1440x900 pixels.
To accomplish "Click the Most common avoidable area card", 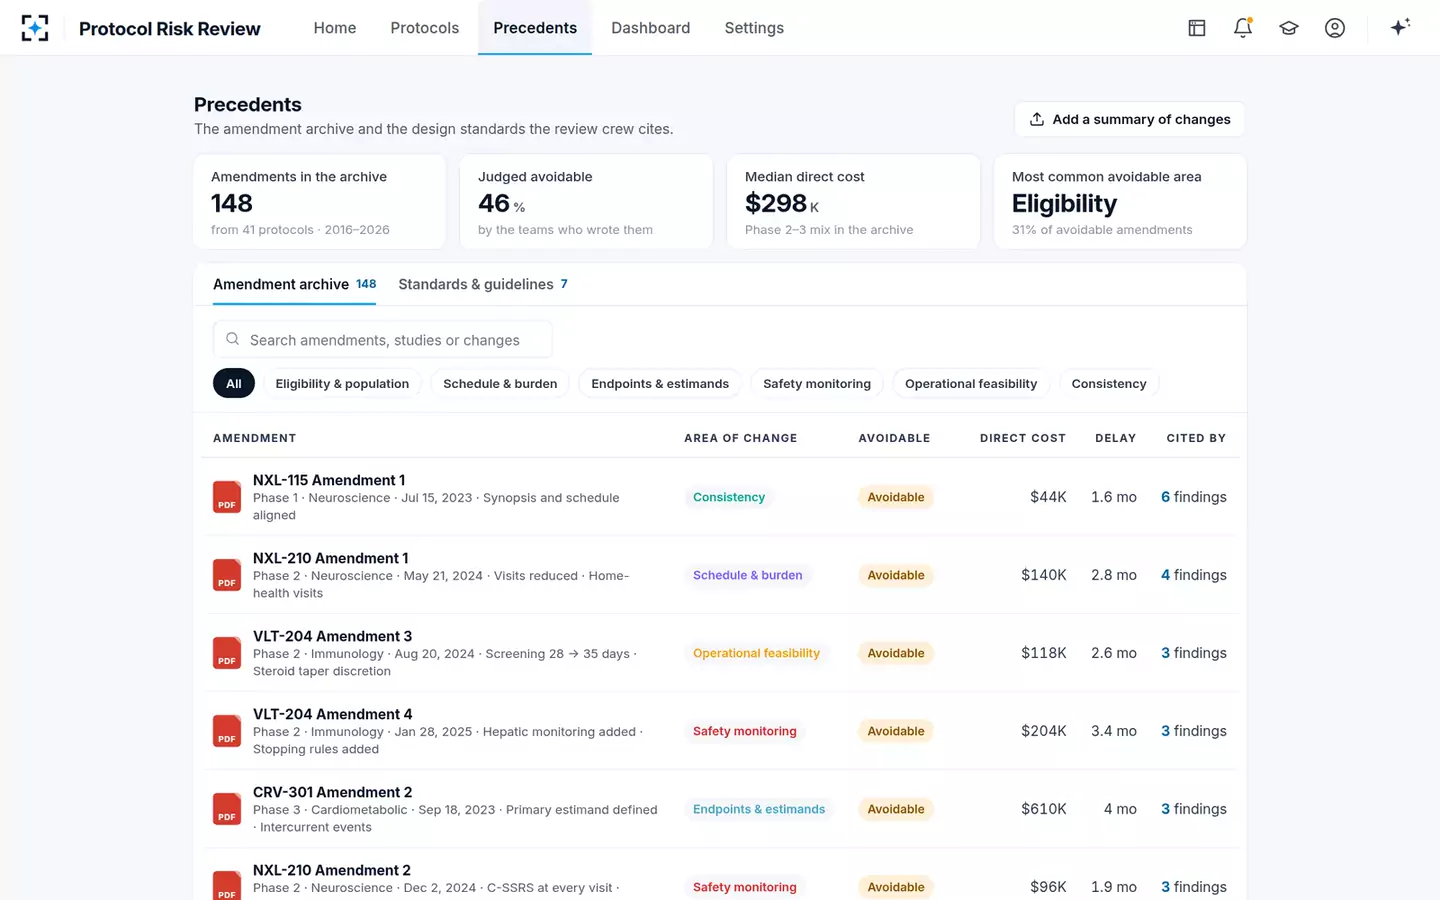I will click(x=1120, y=201).
